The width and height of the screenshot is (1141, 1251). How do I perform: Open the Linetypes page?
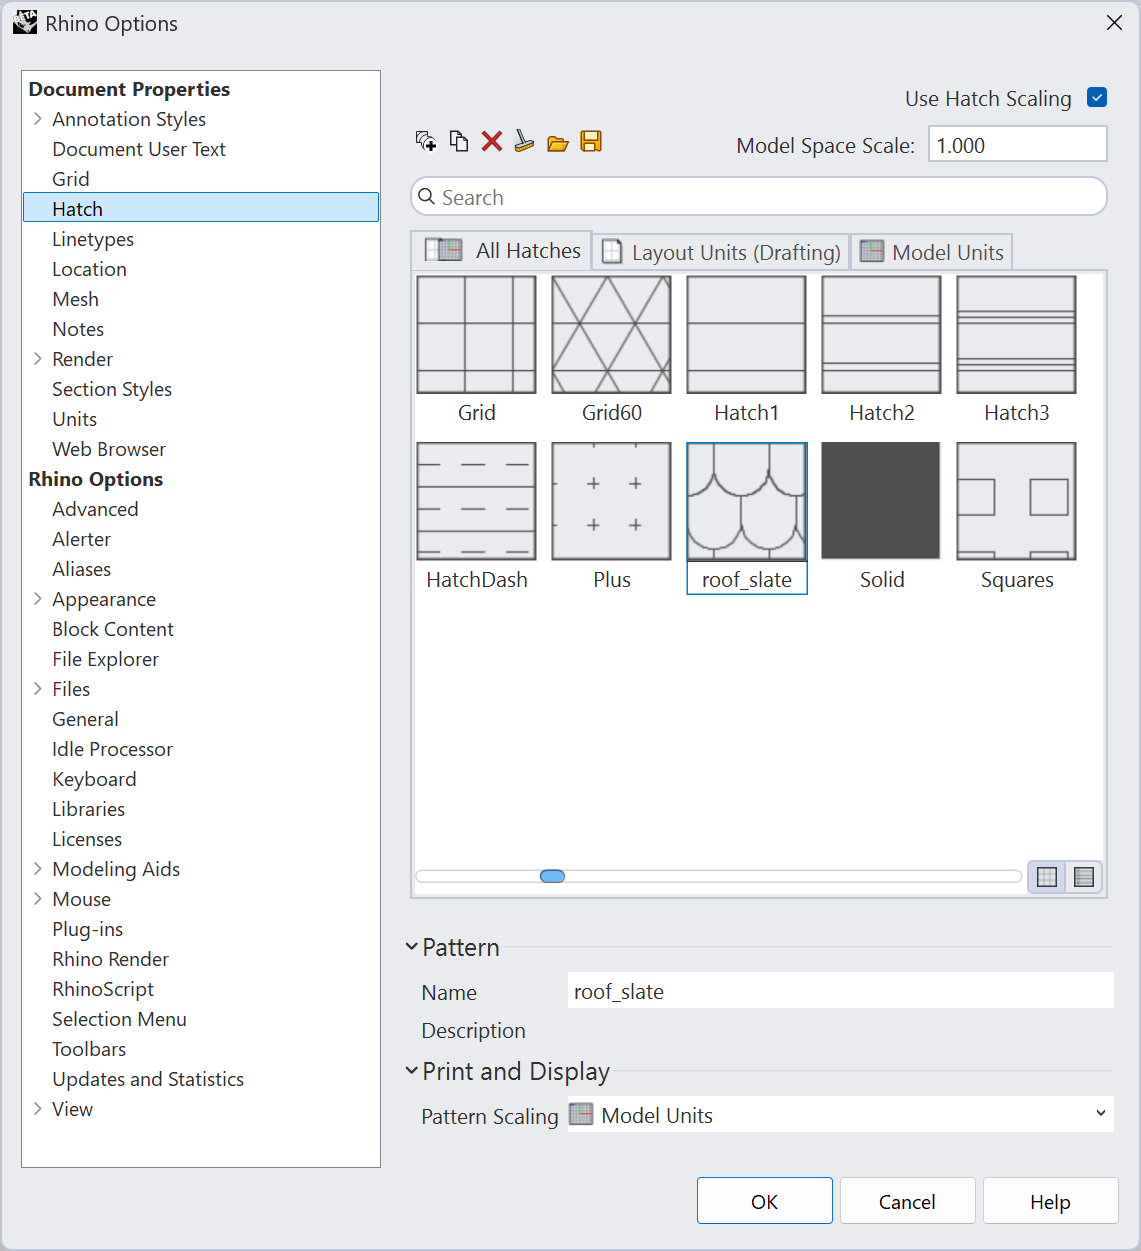[x=93, y=239]
